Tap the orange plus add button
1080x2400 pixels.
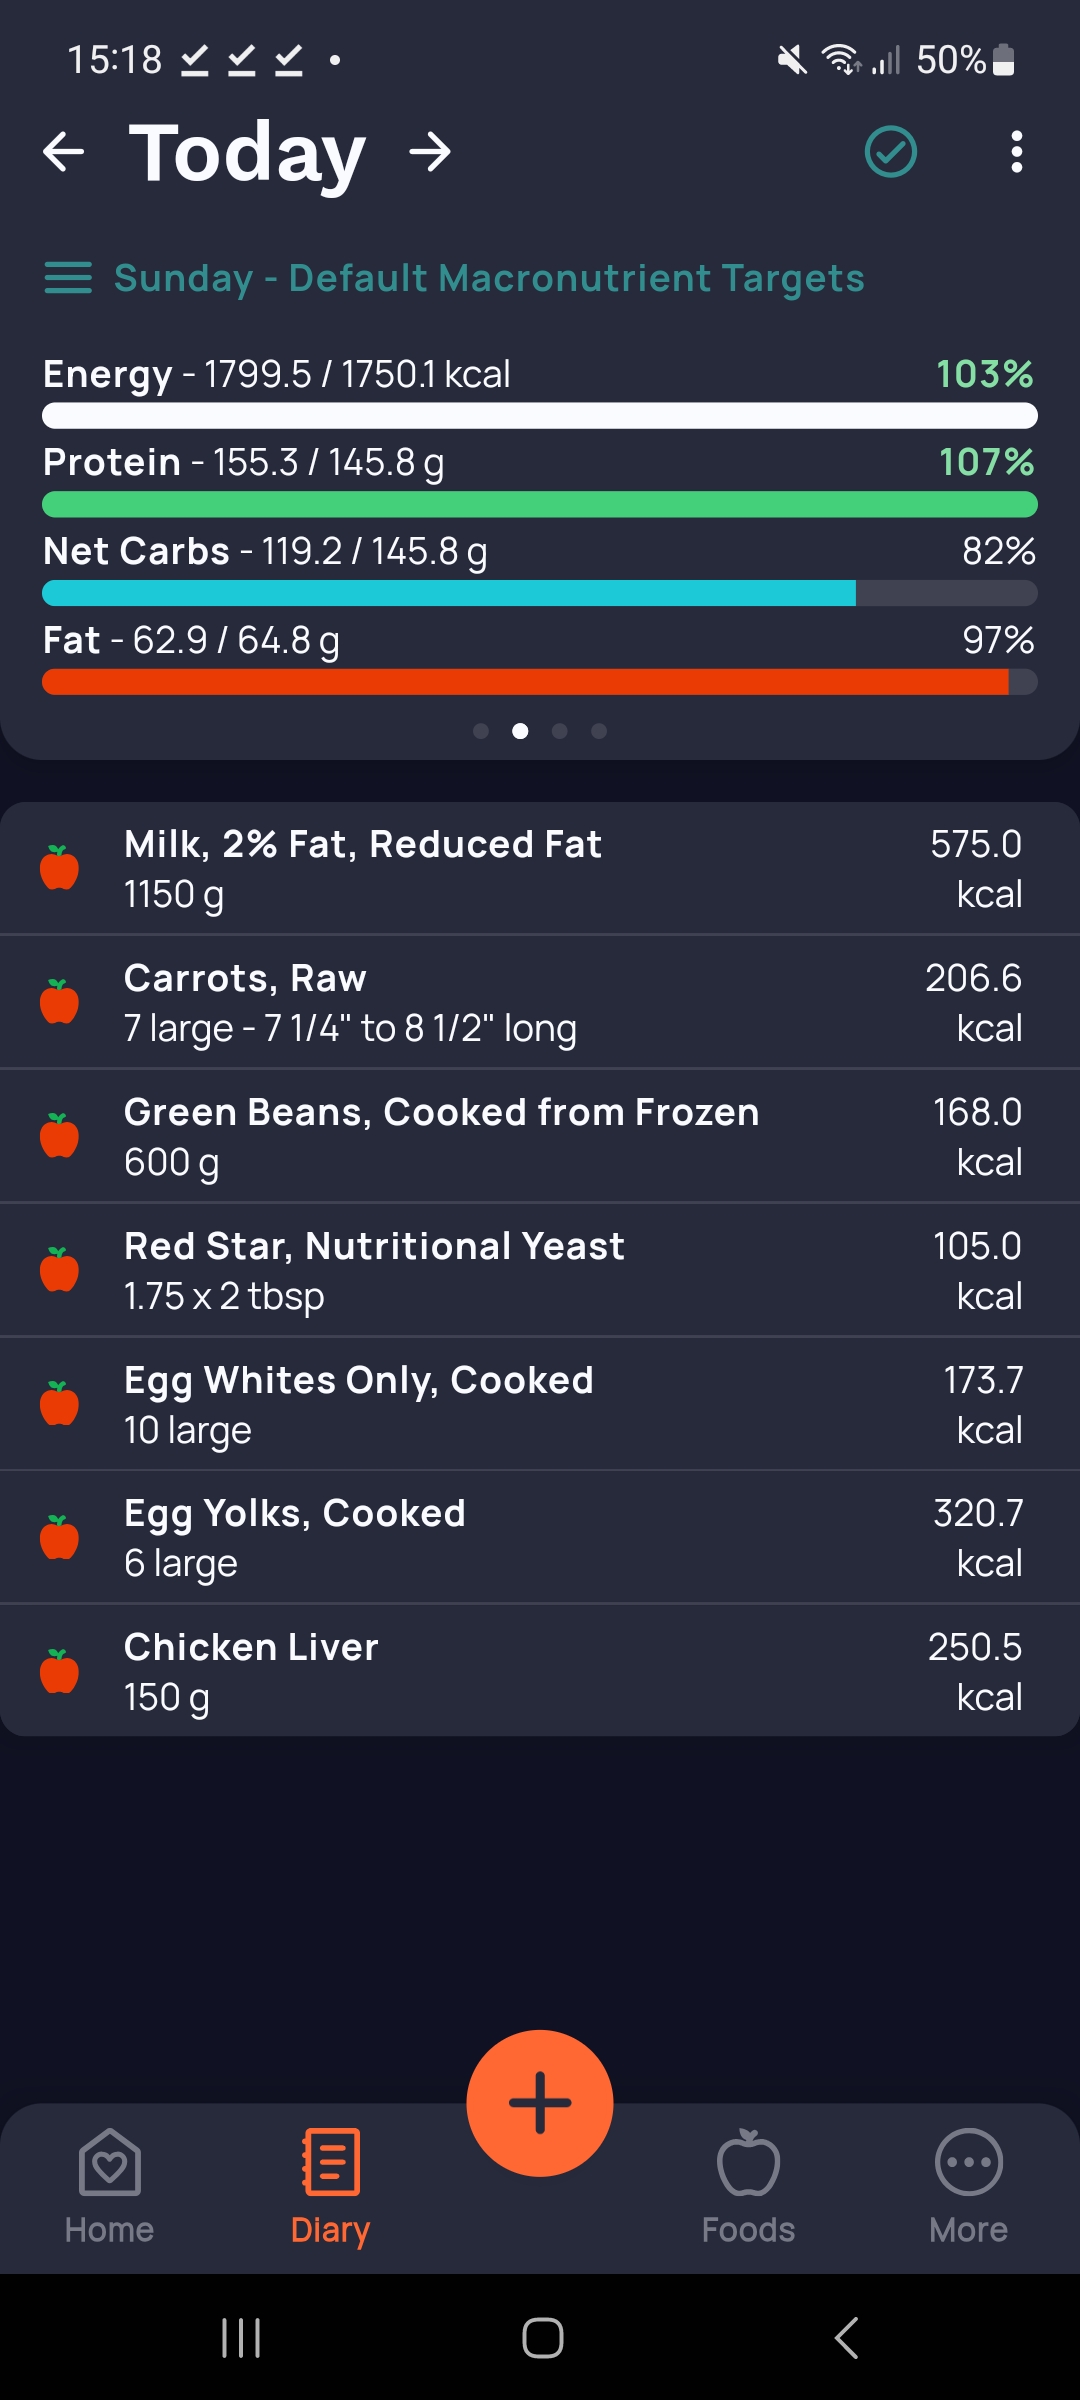tap(540, 2103)
